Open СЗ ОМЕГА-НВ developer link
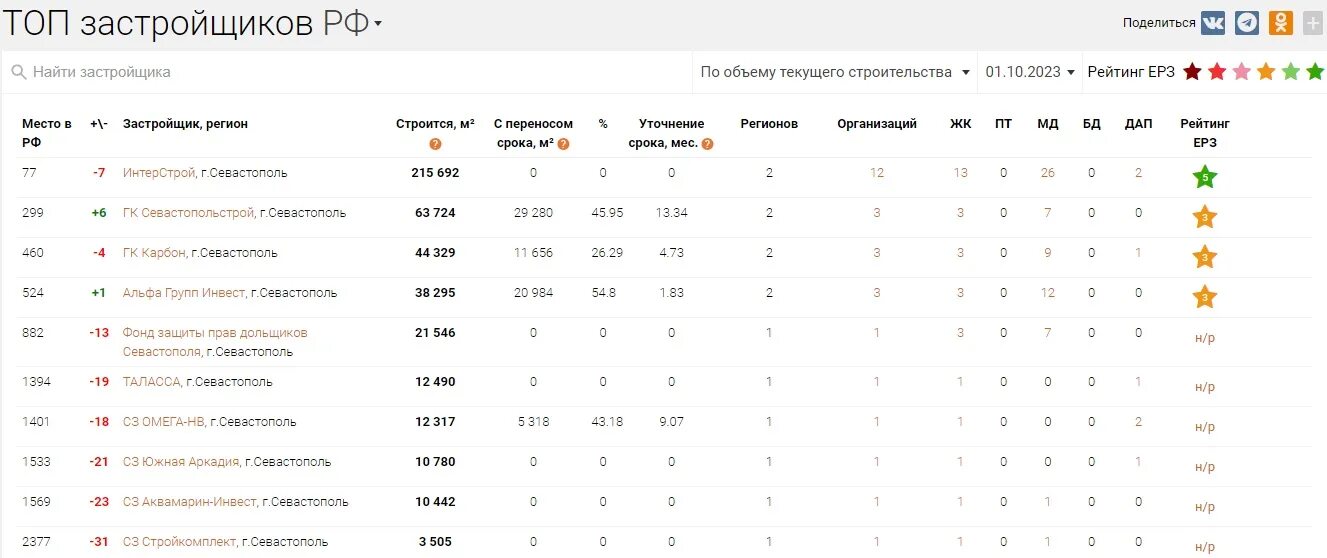 (164, 422)
